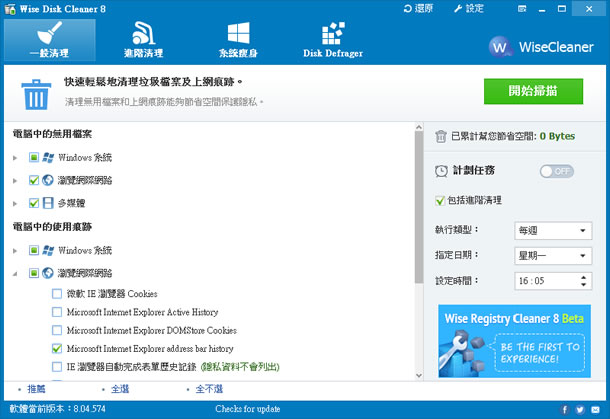The height and width of the screenshot is (419, 610).
Task: Click the 設定時間 16:05 time stepper
Action: coord(583,281)
